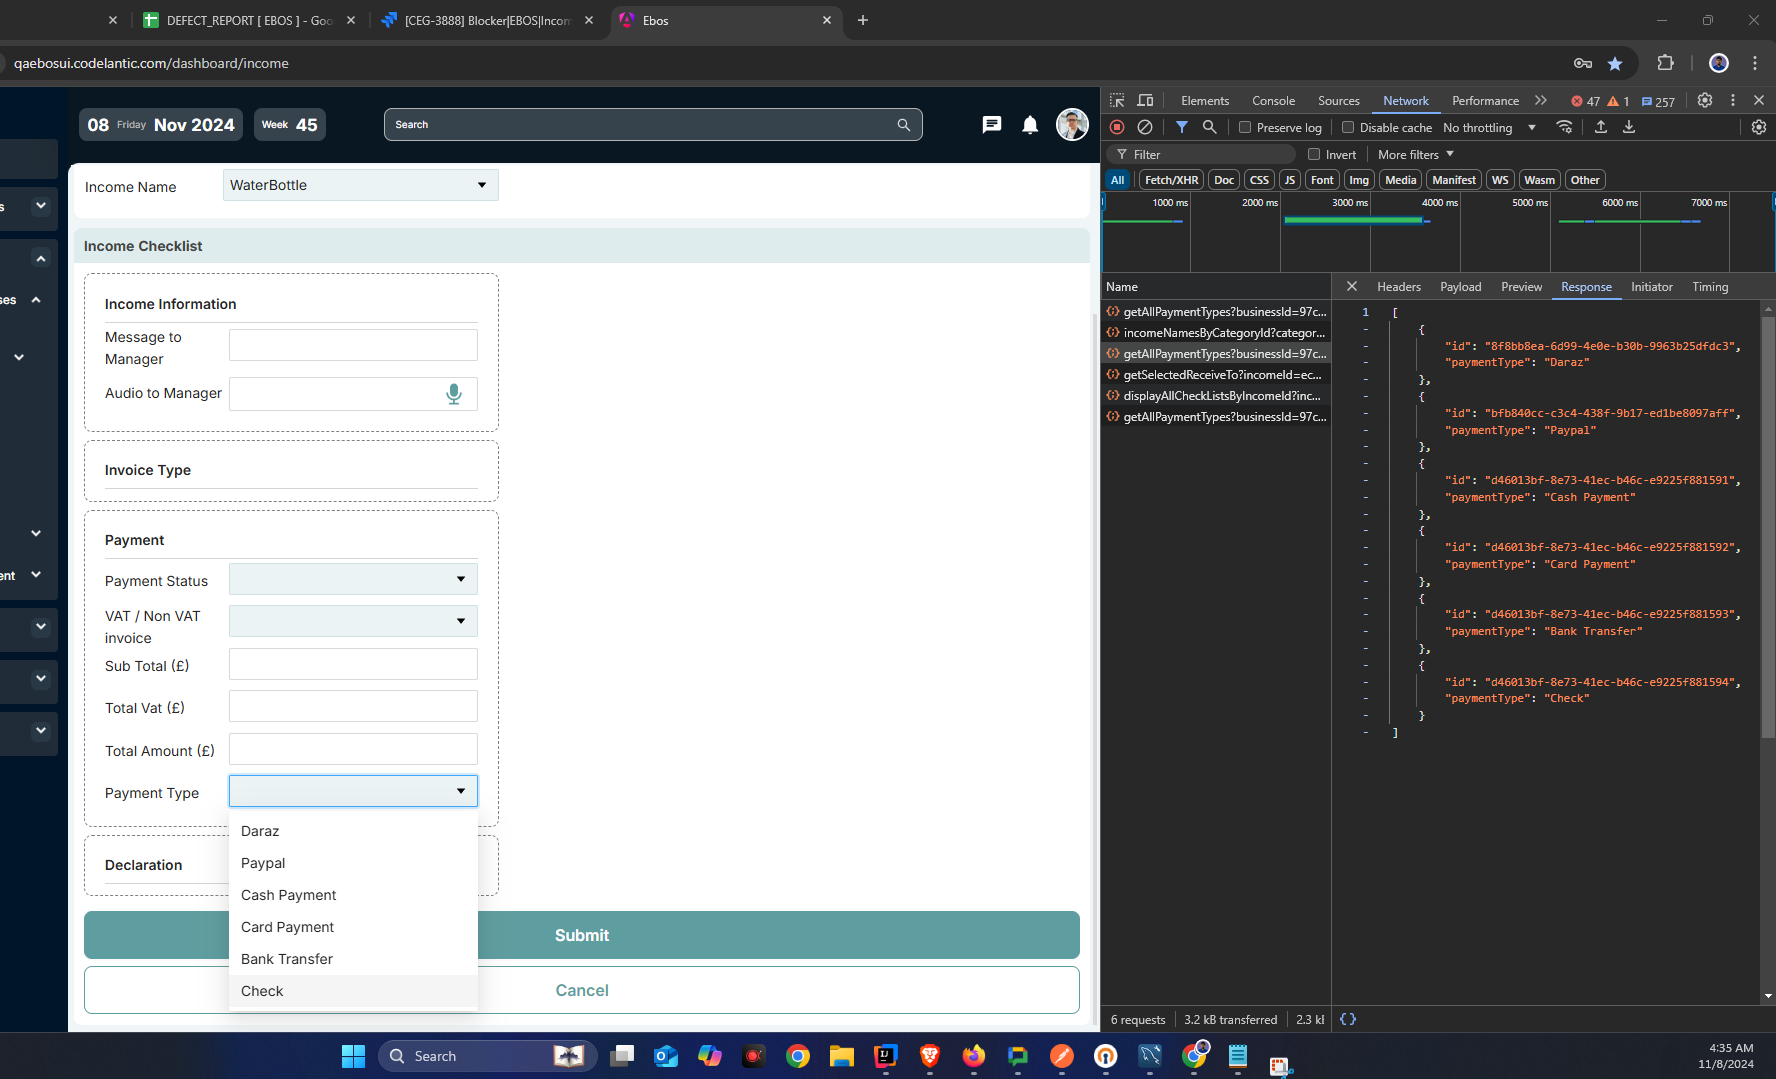This screenshot has height=1079, width=1776.
Task: Click the microphone icon for Audio to Manager
Action: (454, 394)
